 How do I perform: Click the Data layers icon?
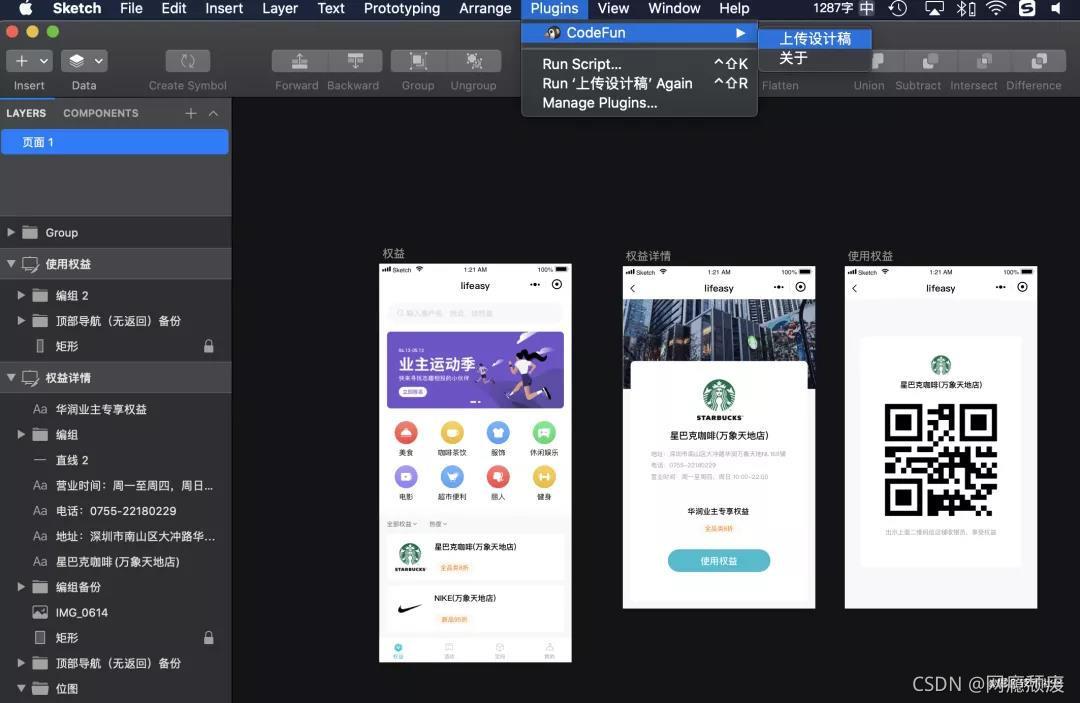(76, 61)
